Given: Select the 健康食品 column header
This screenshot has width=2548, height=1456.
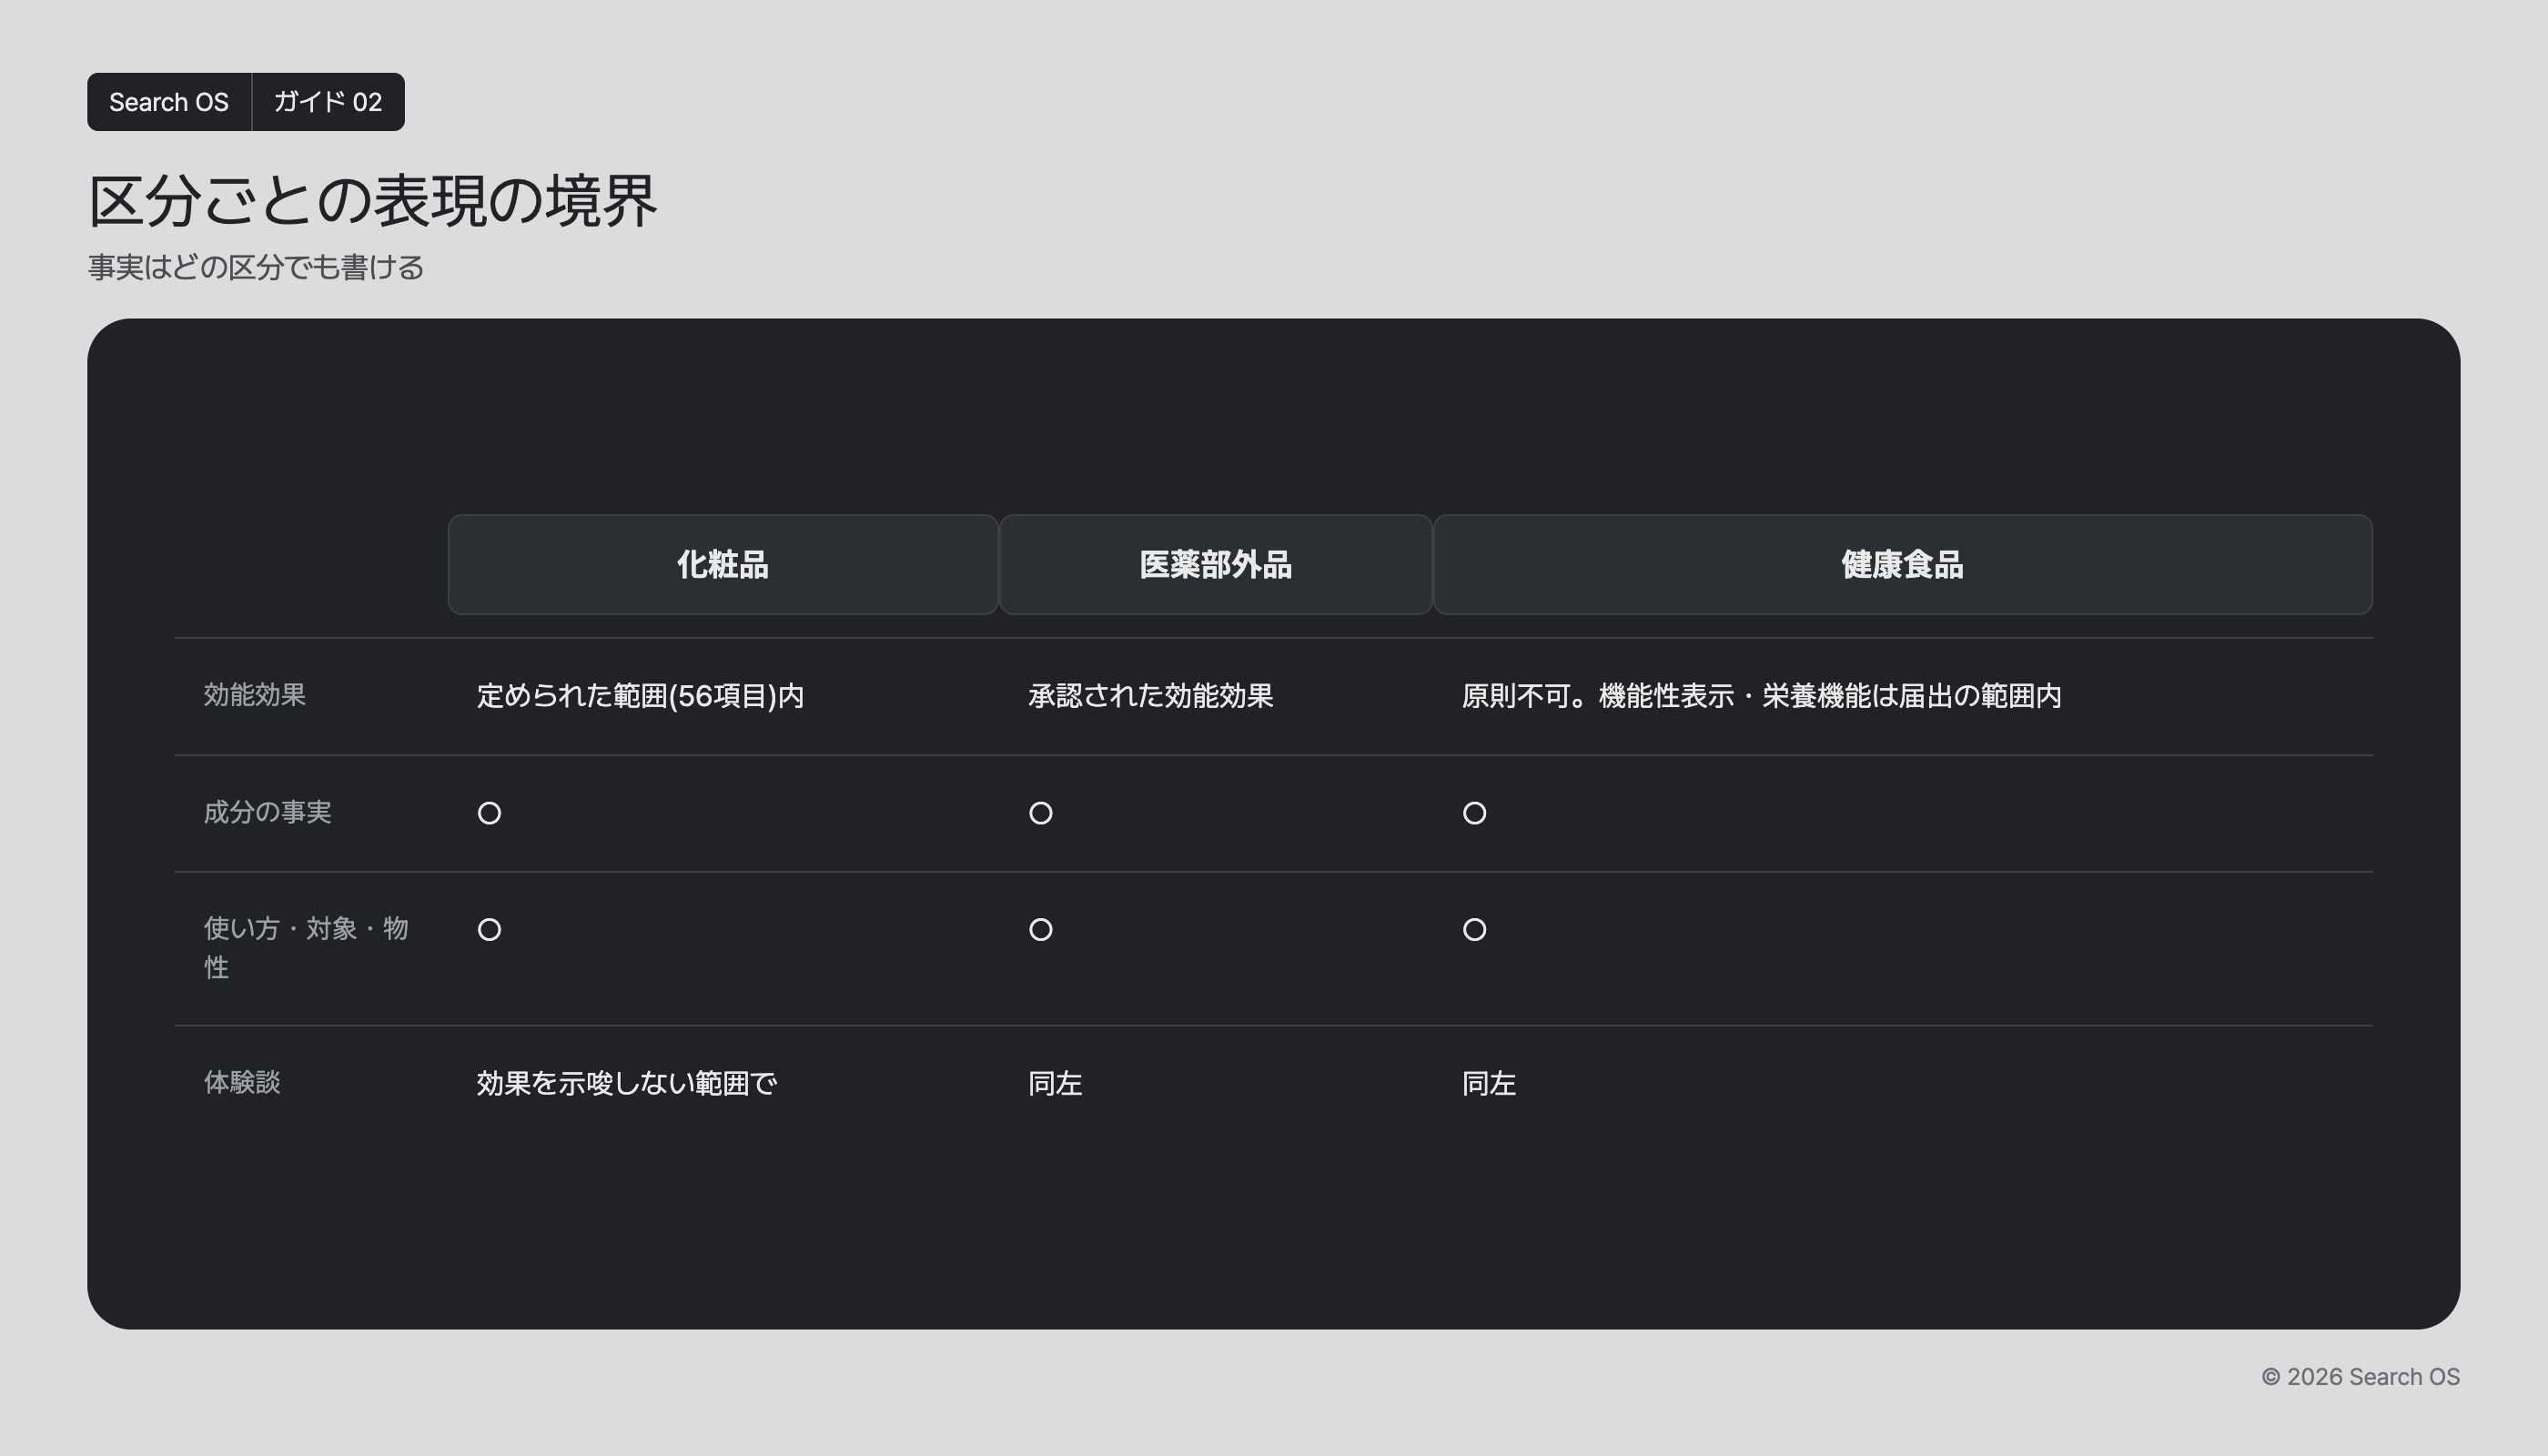Looking at the screenshot, I should tap(1902, 565).
